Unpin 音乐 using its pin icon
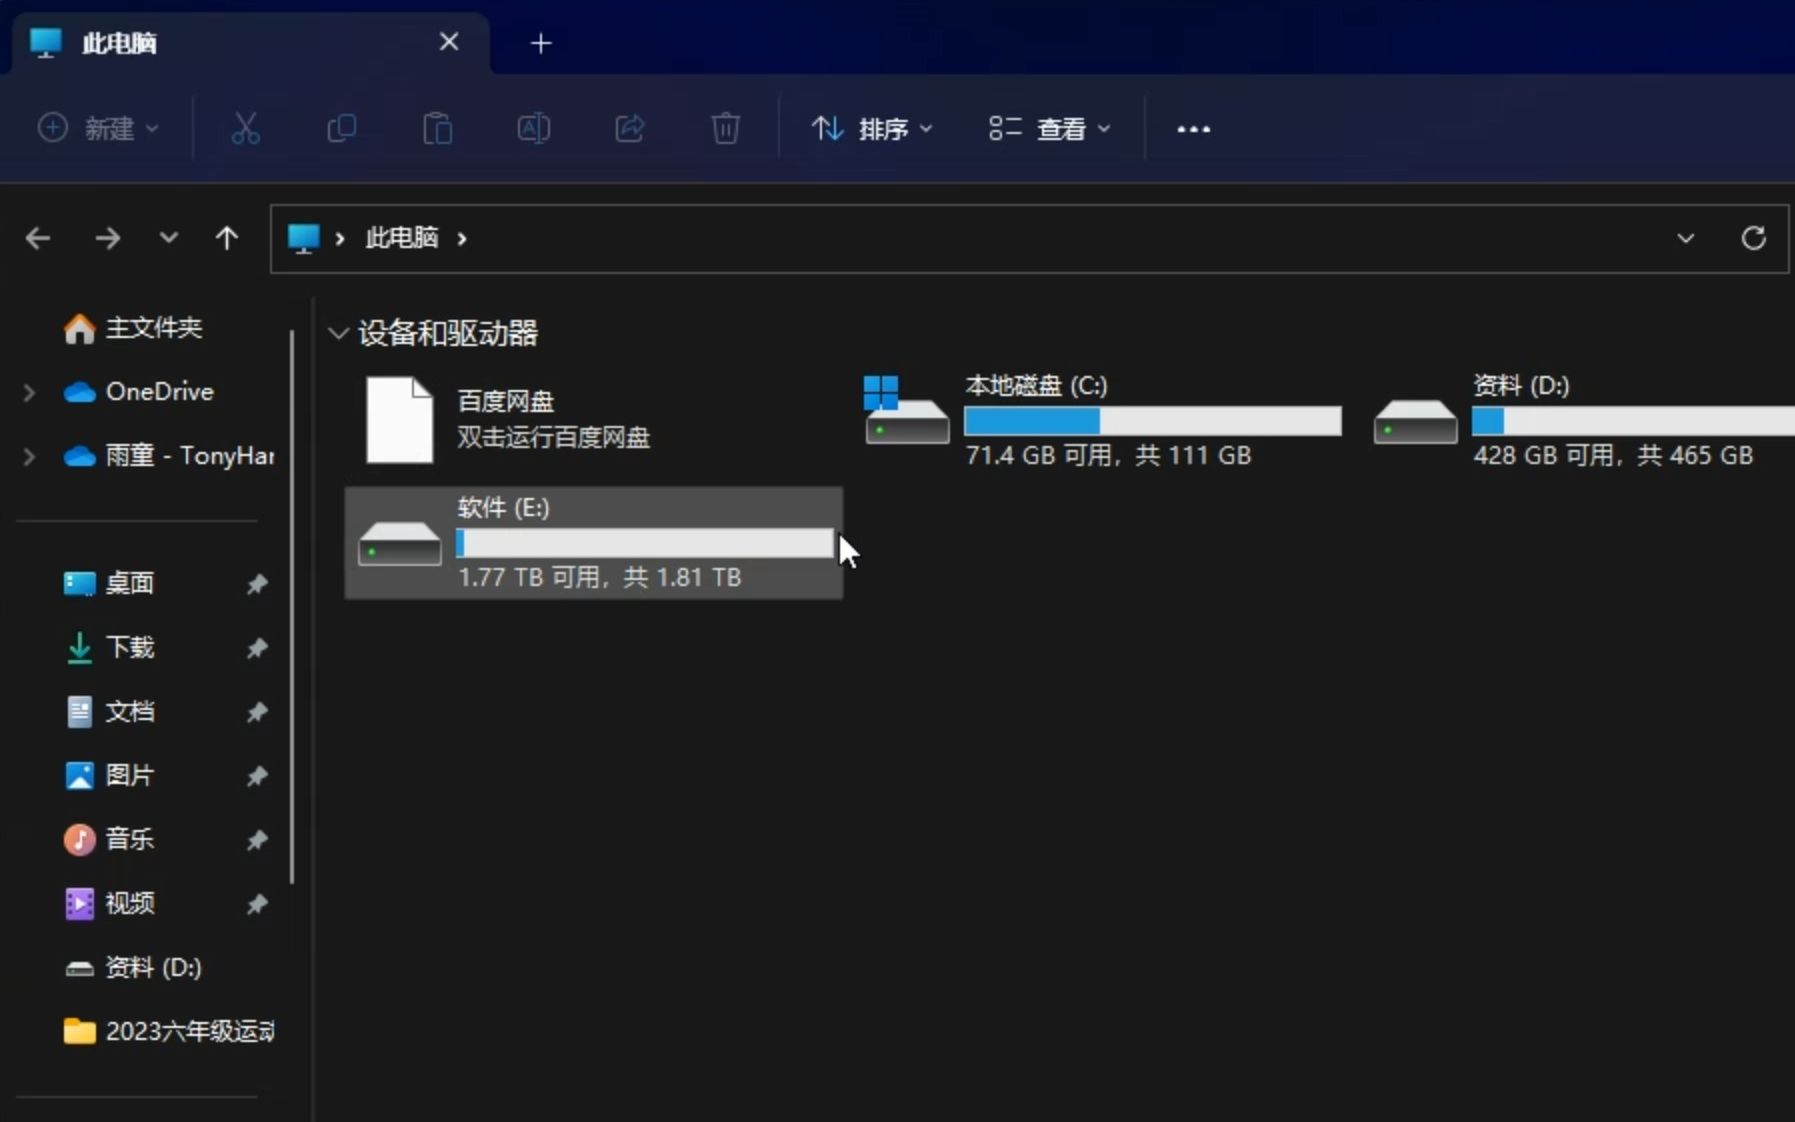This screenshot has height=1122, width=1795. 257,840
